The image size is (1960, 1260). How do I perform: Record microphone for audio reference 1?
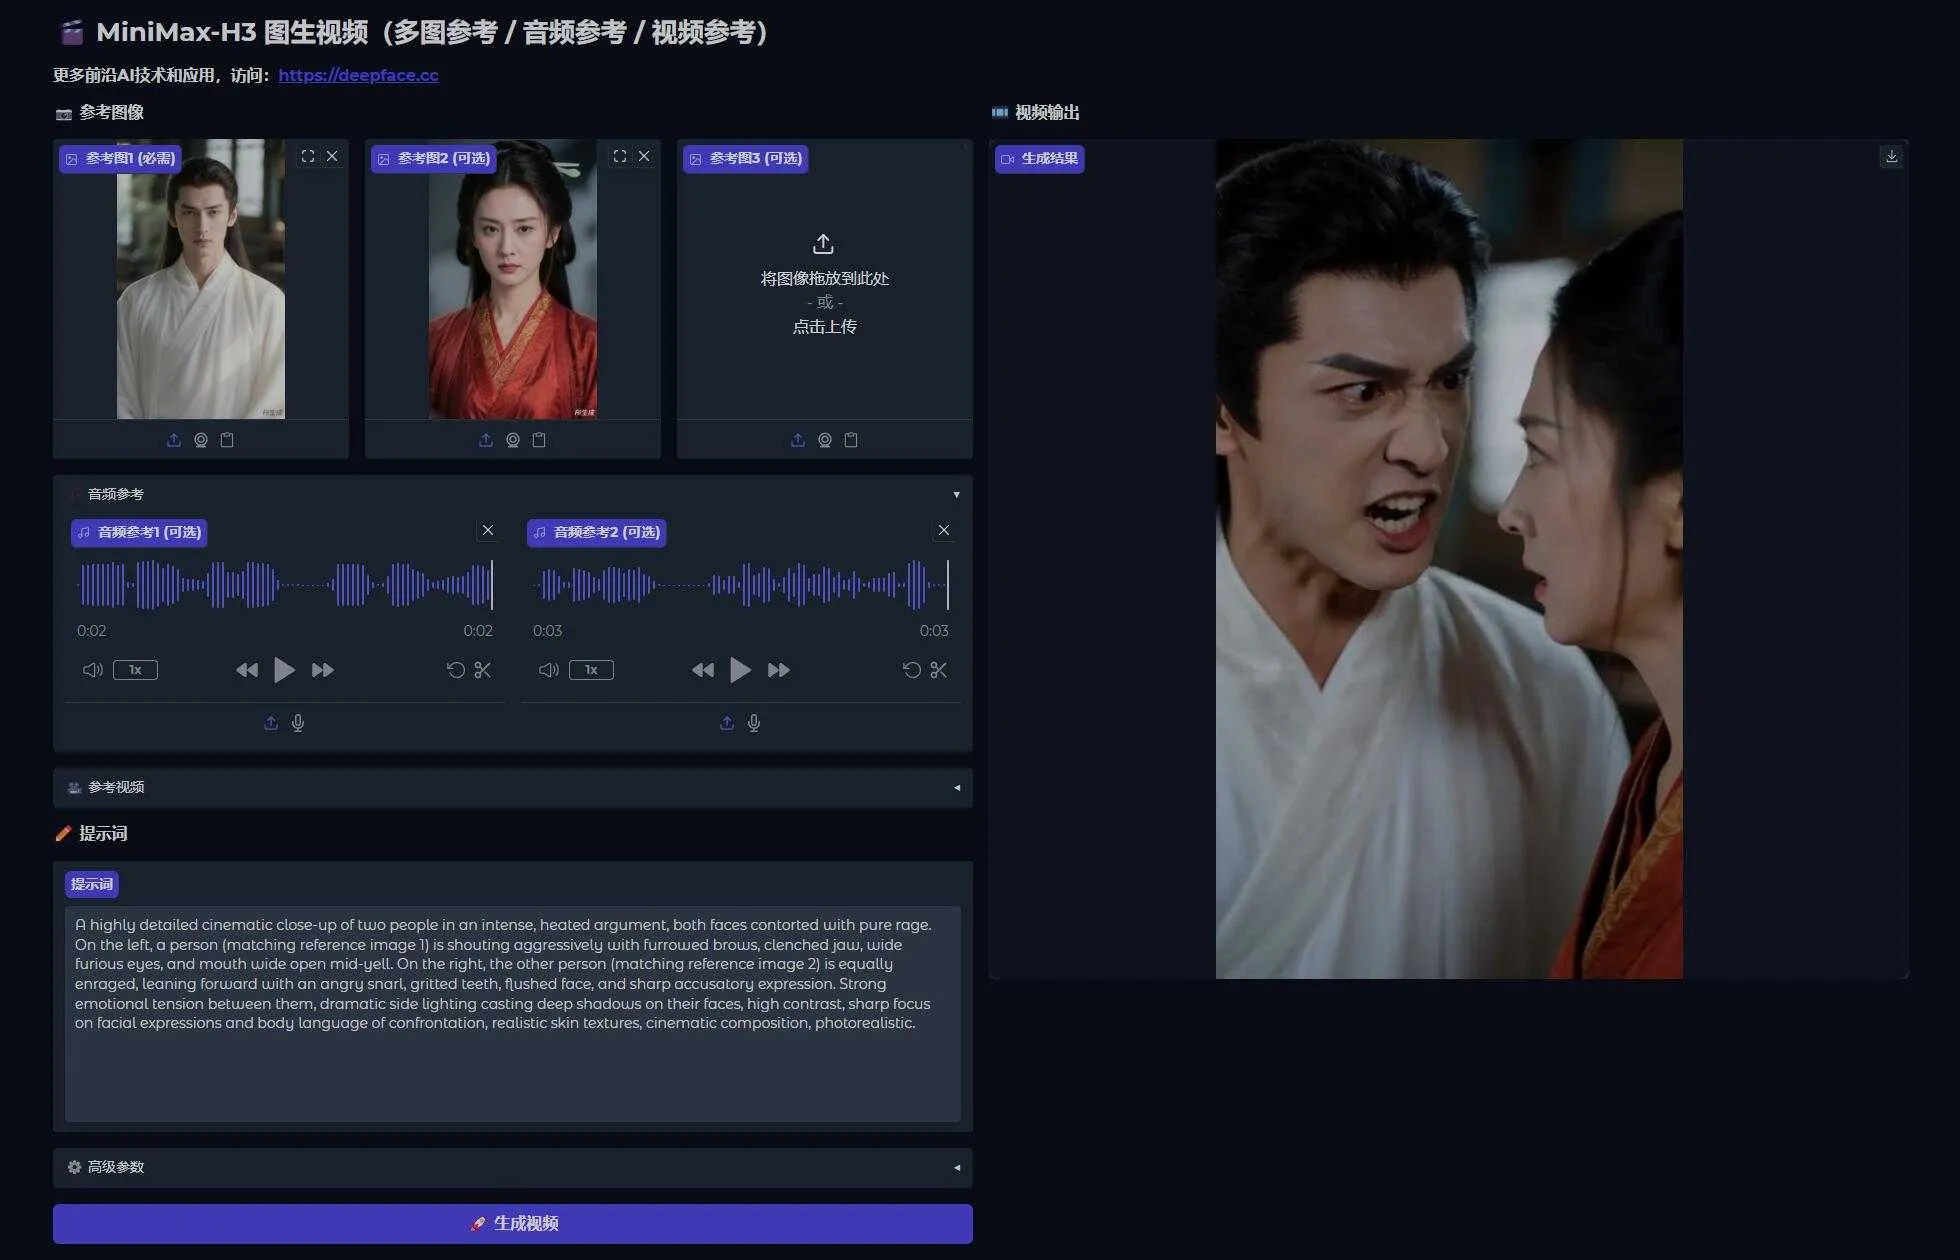click(x=298, y=723)
